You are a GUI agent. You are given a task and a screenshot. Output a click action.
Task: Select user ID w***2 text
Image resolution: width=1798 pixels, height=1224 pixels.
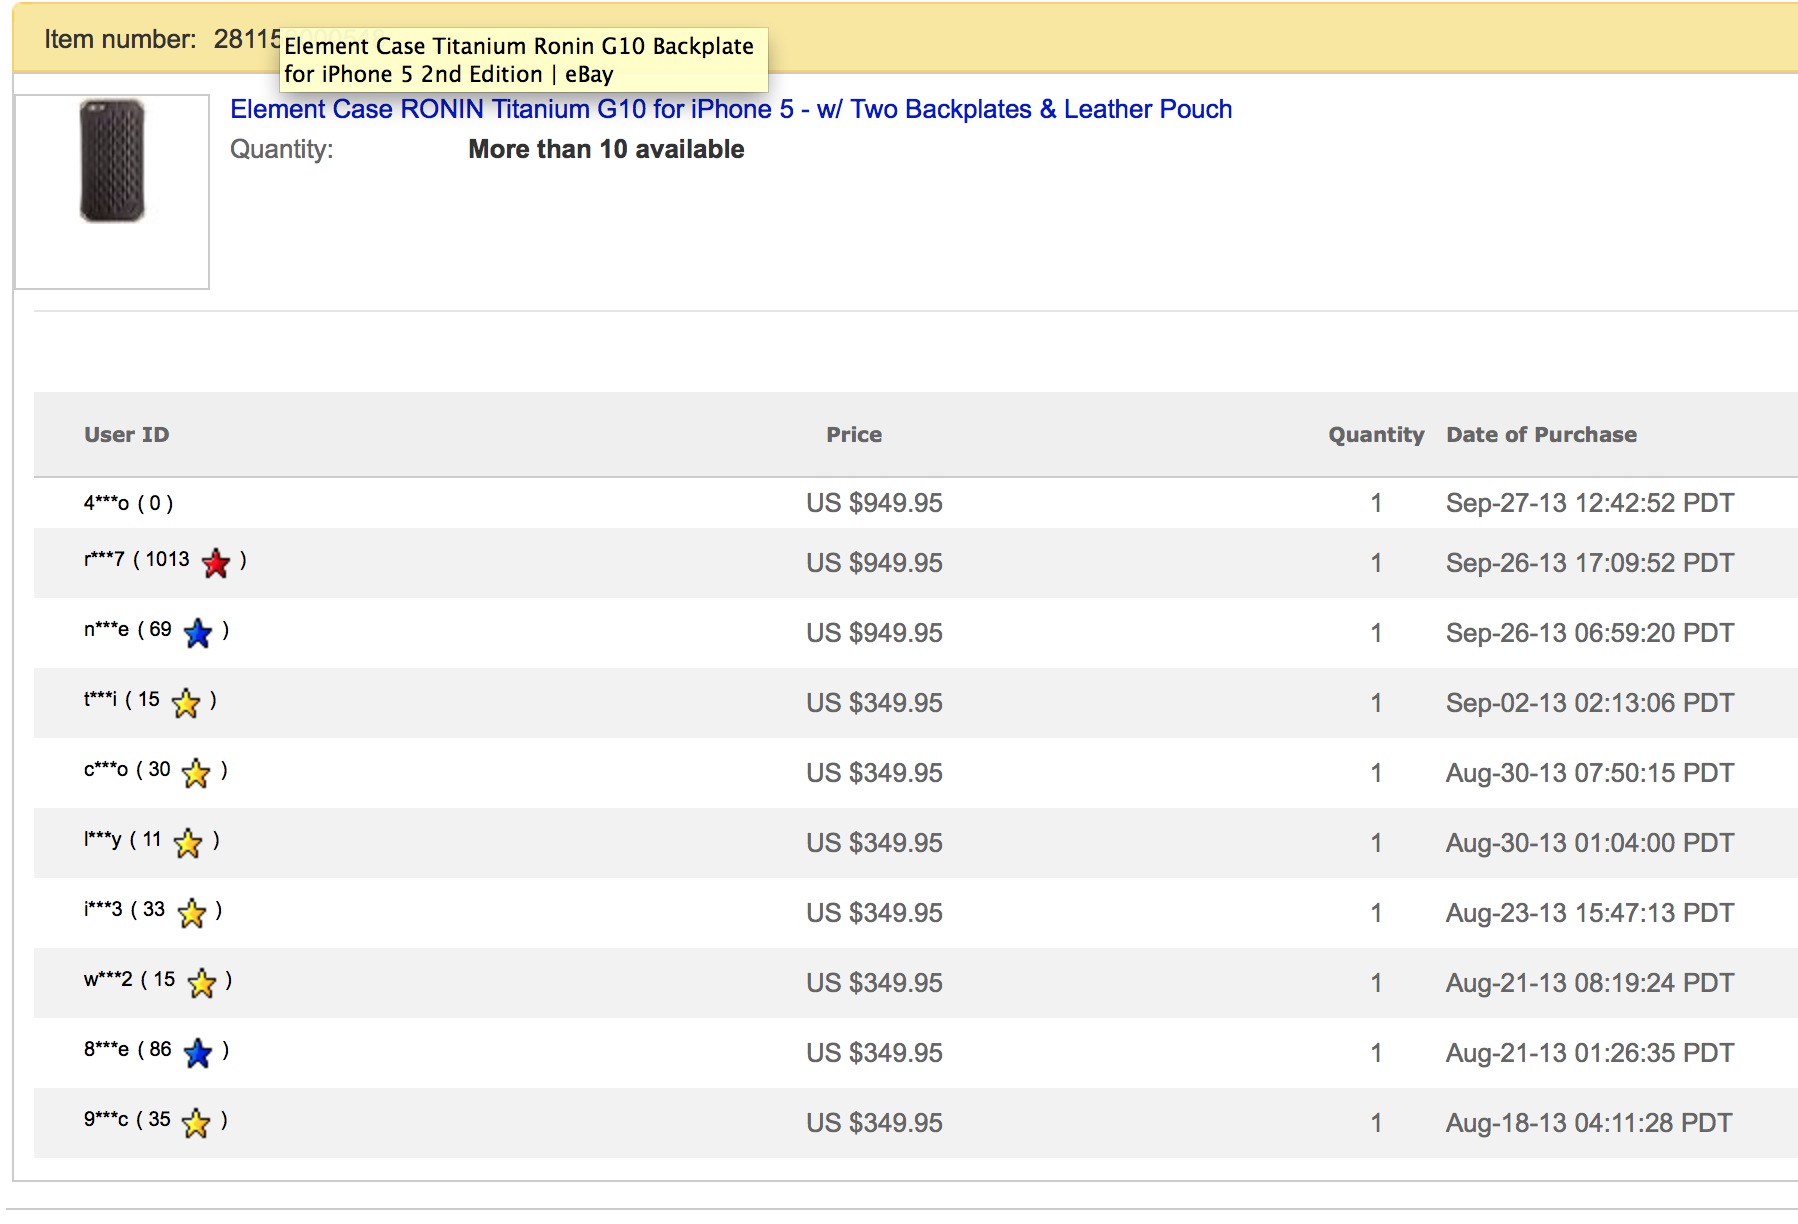pos(108,979)
